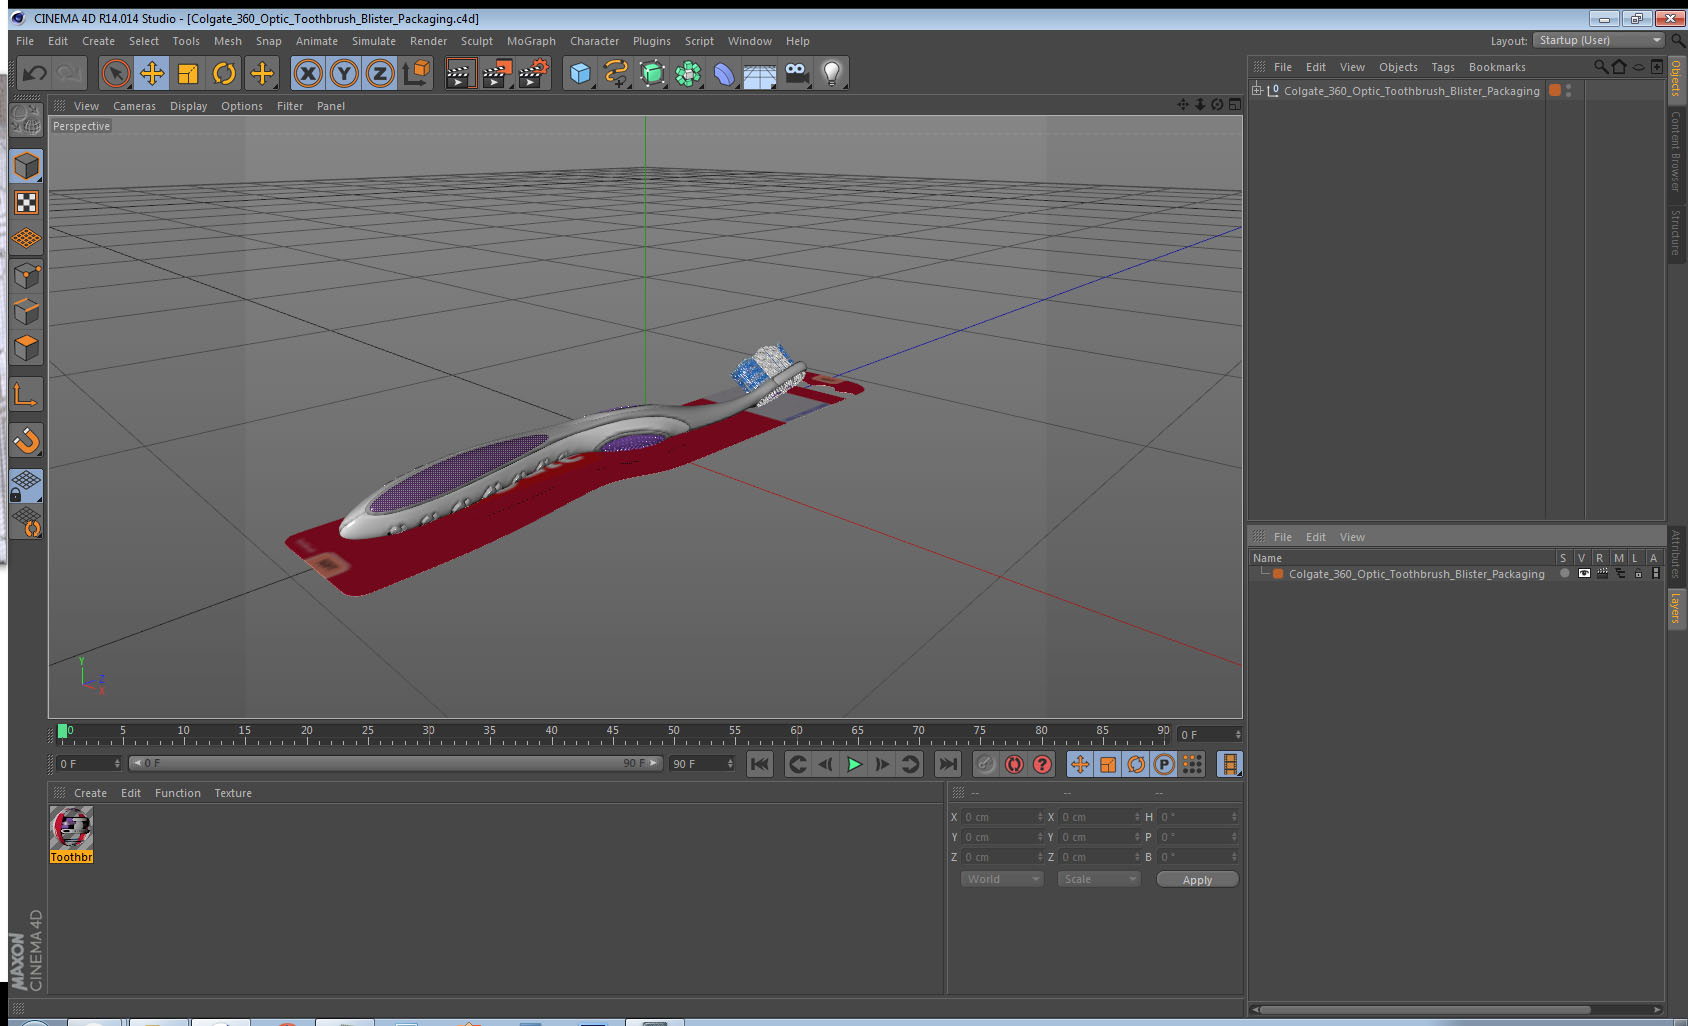Open the Layers side tab

(1676, 607)
